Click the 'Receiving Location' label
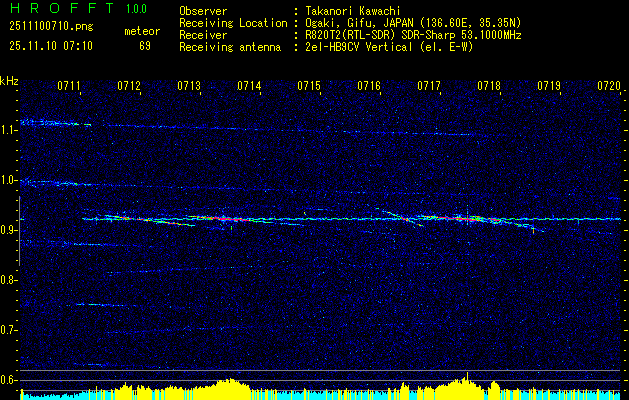The height and width of the screenshot is (400, 629). pos(233,23)
